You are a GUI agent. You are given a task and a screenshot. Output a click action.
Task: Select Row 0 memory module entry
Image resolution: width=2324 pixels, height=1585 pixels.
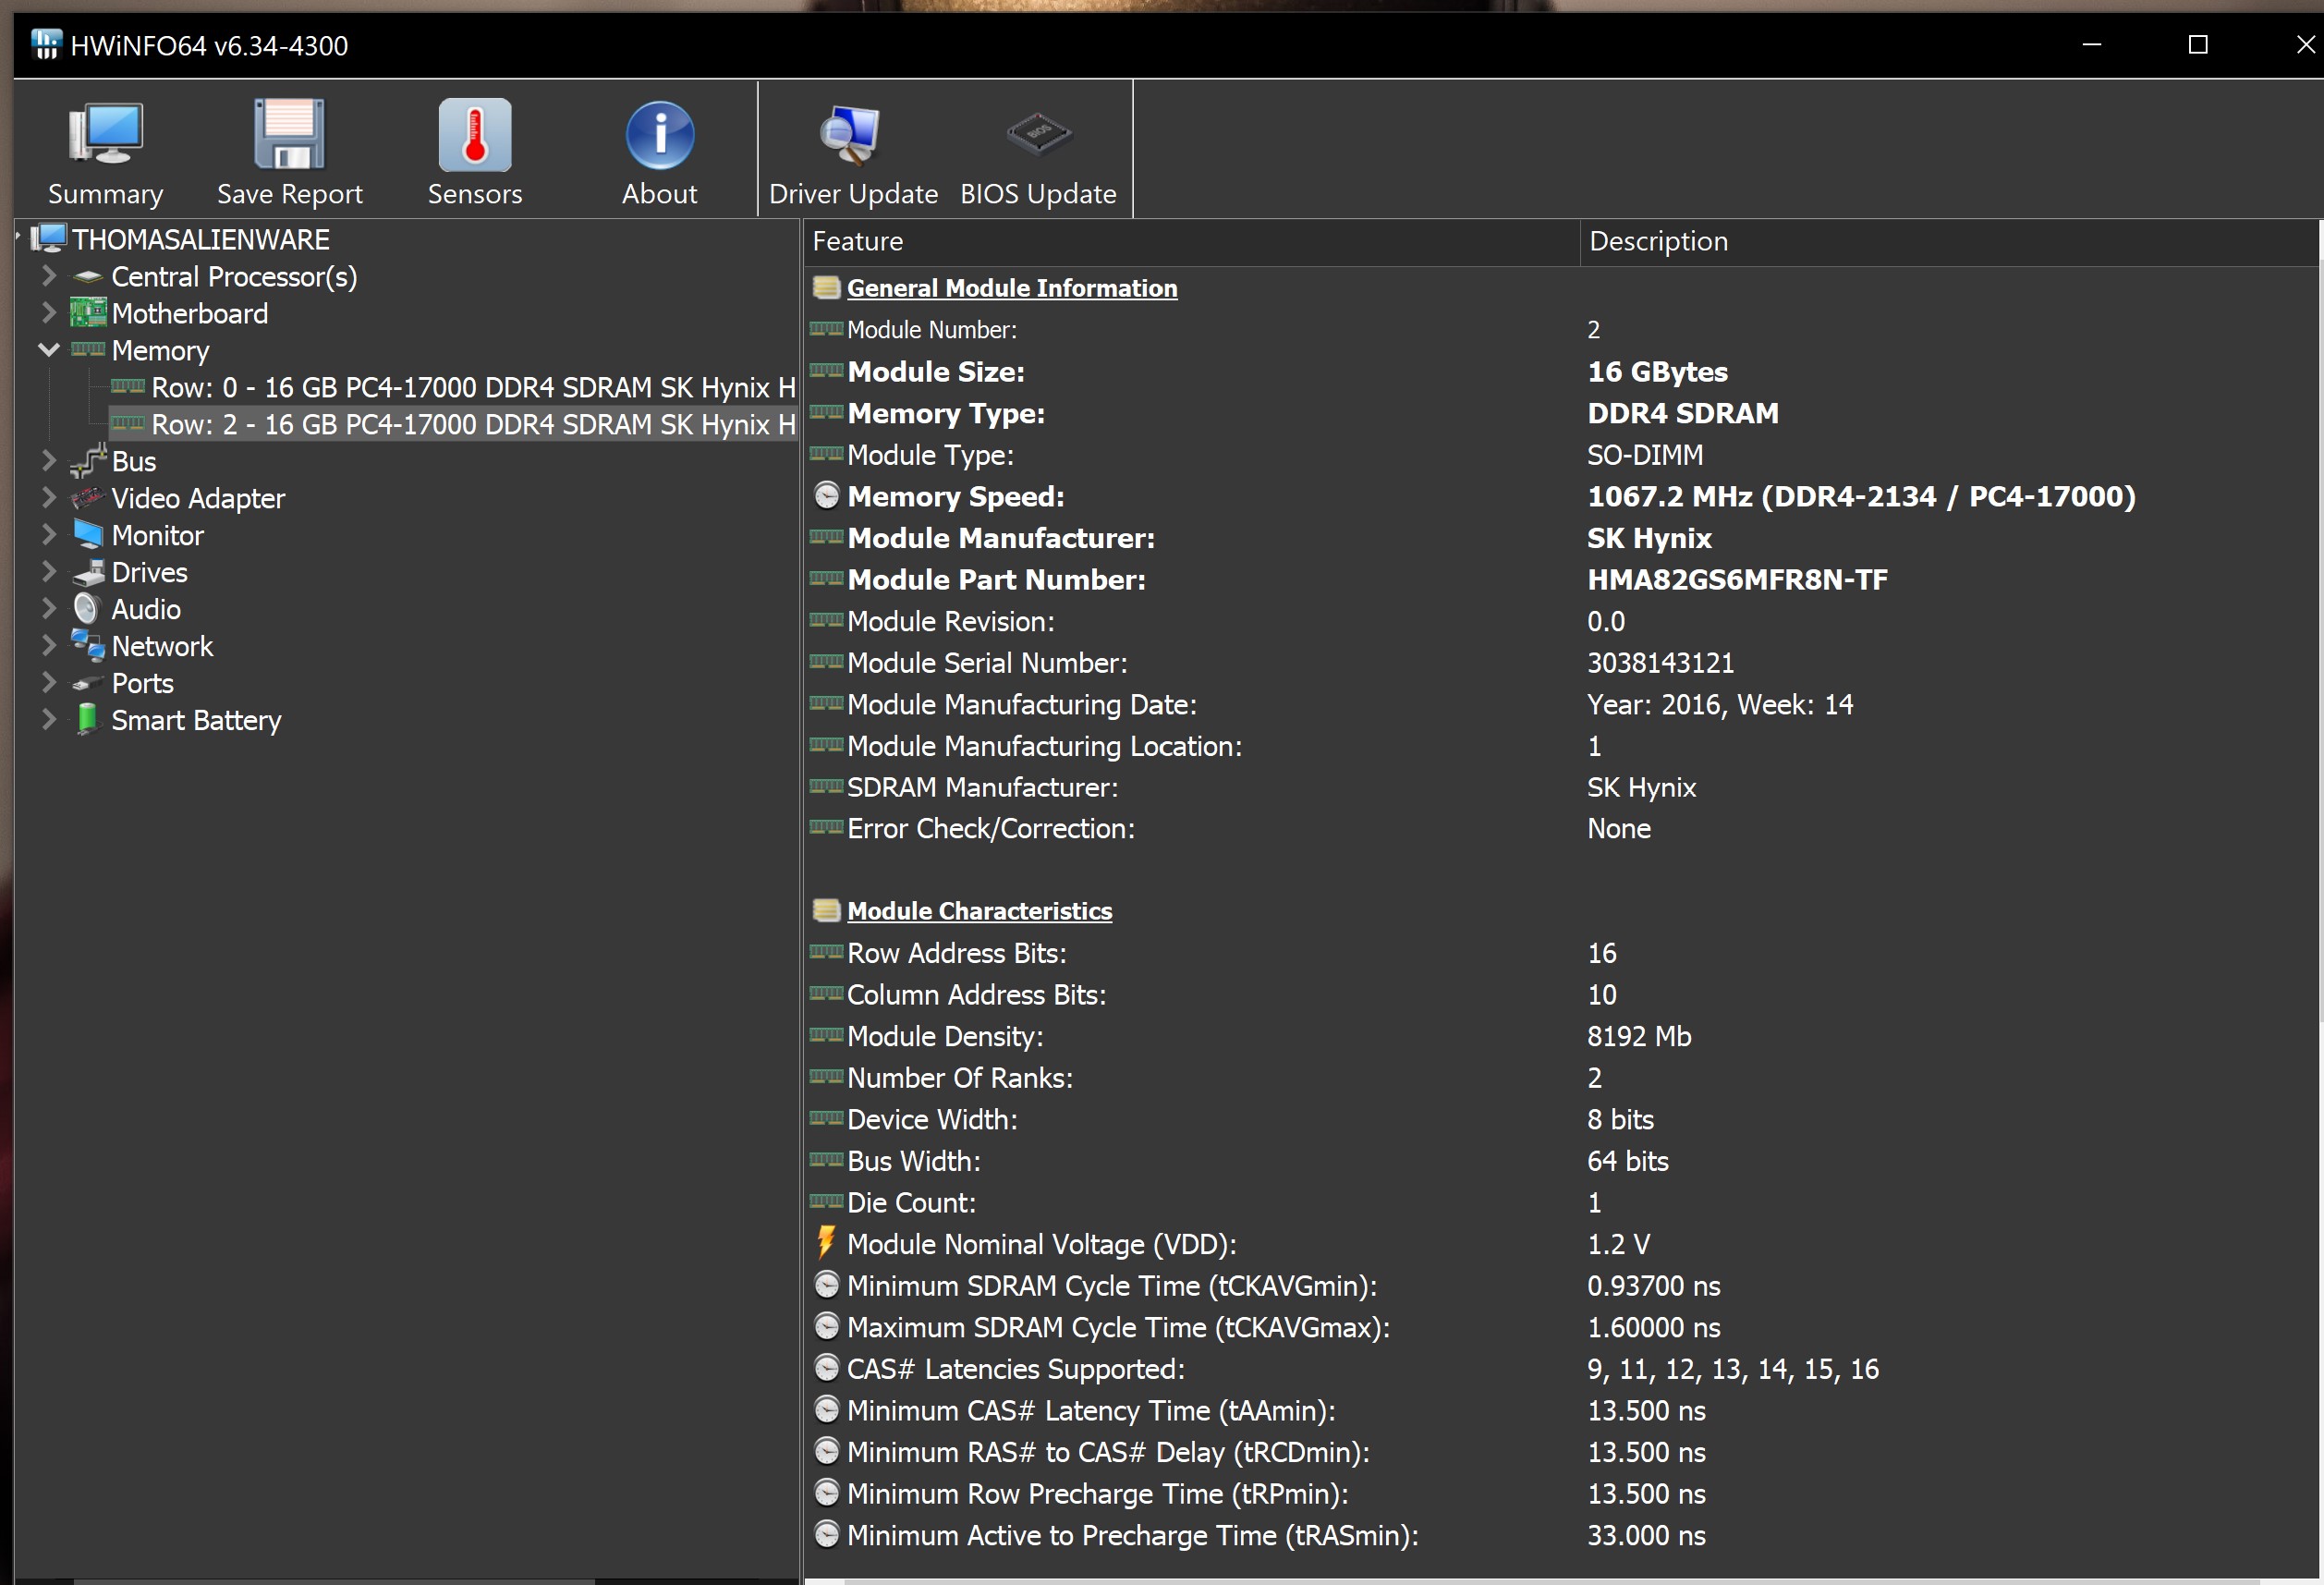(472, 387)
